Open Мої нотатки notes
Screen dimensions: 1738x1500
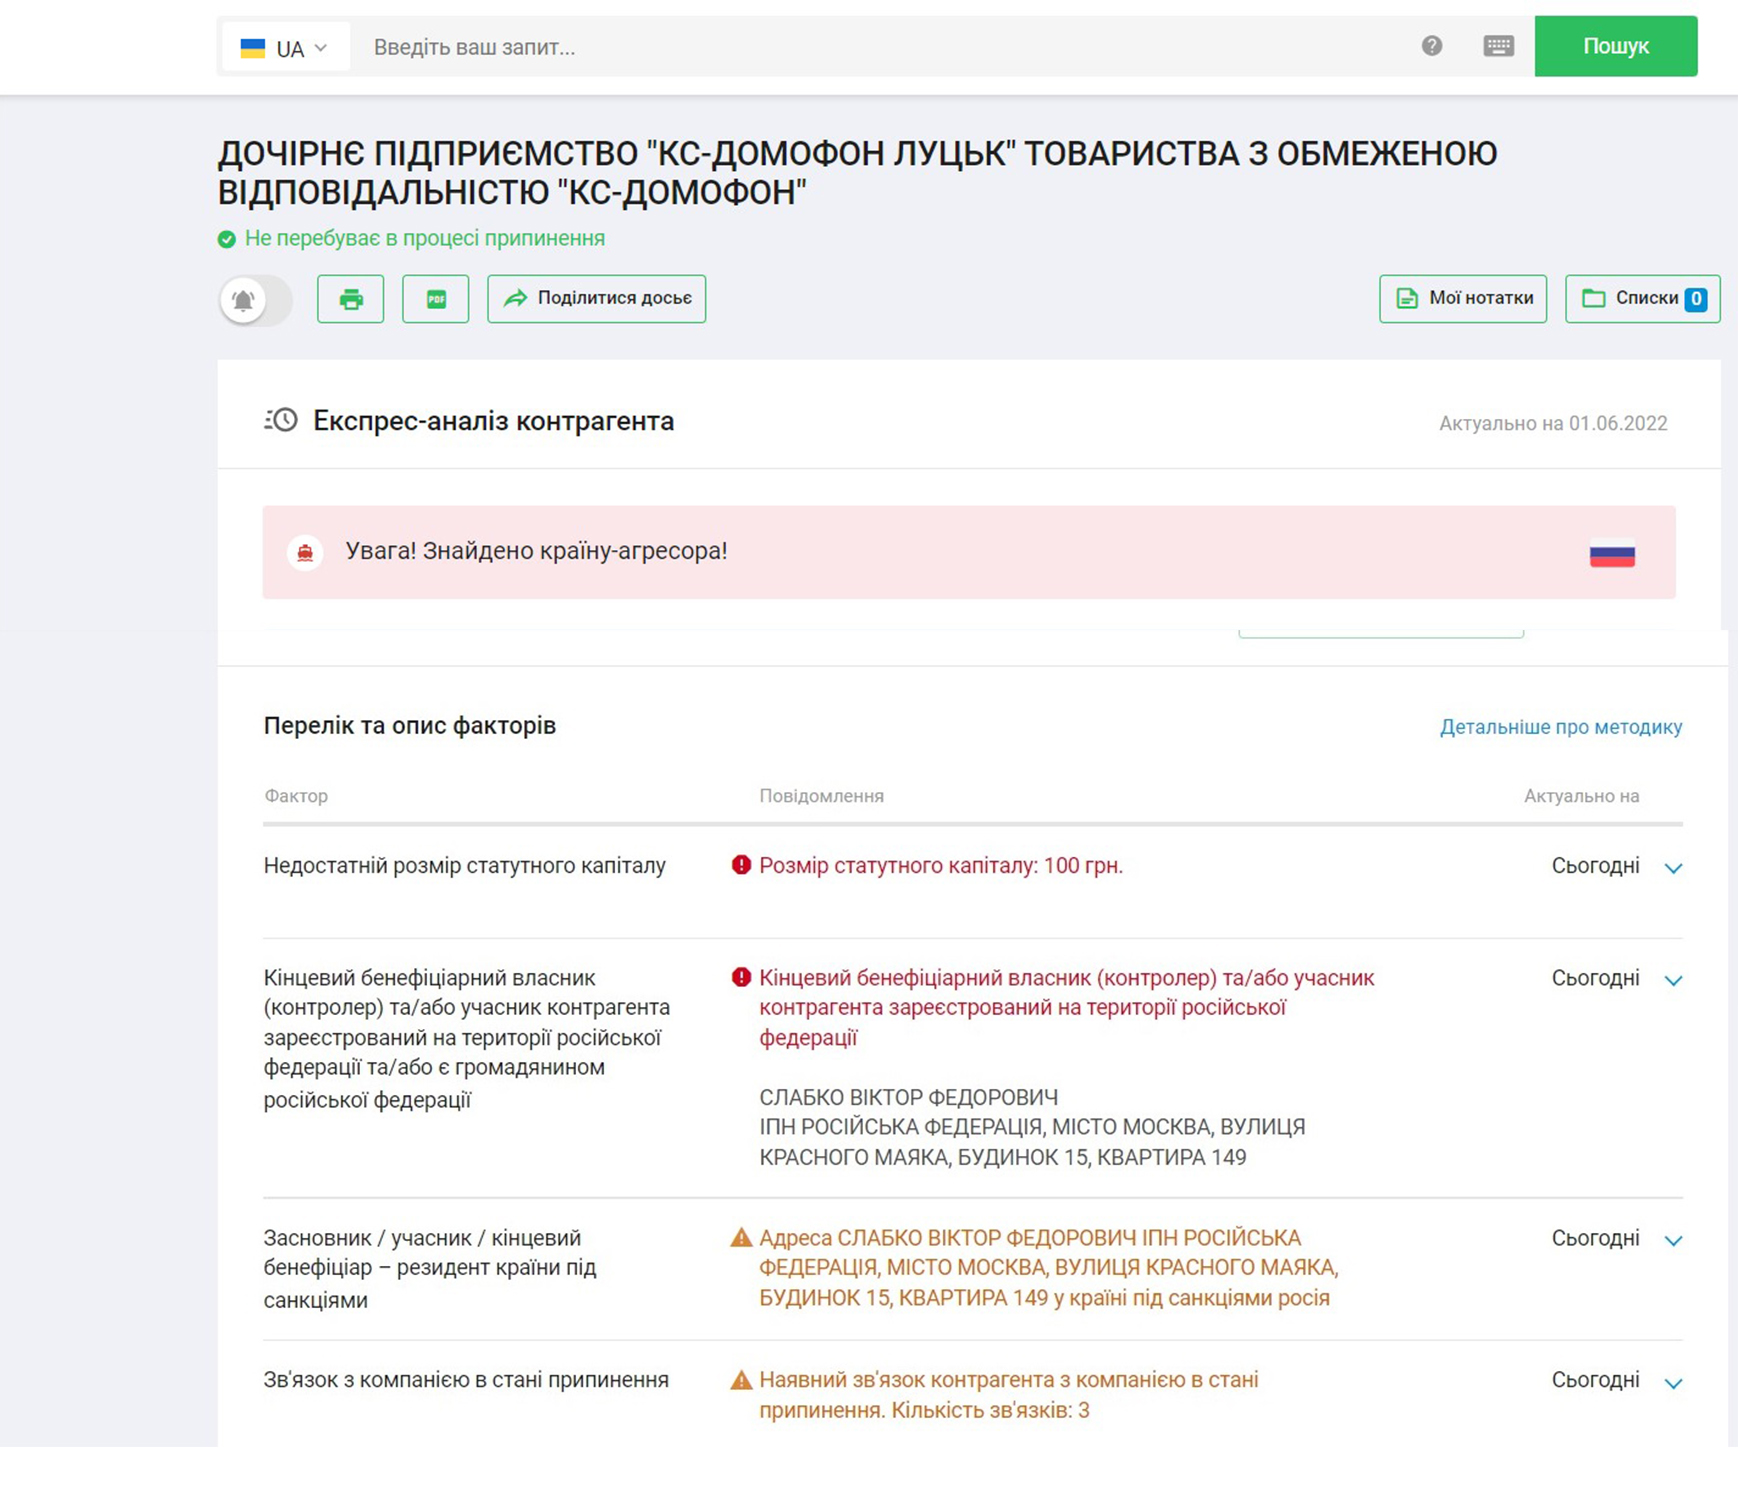coord(1462,299)
